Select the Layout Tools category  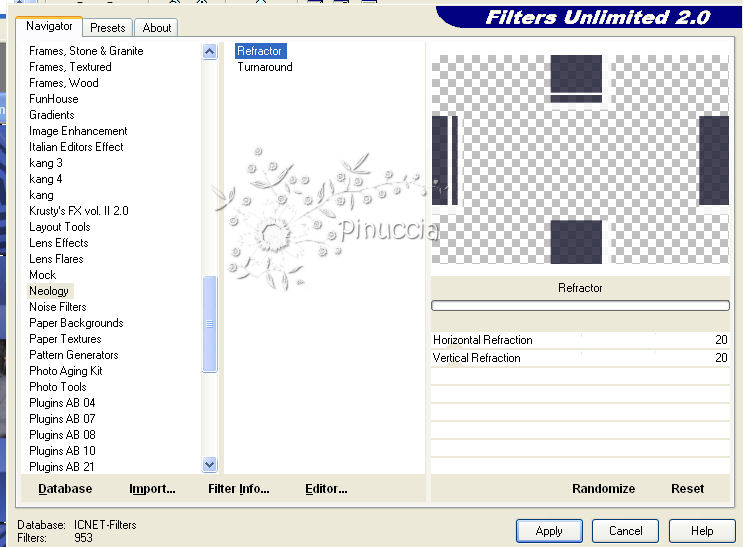(60, 227)
